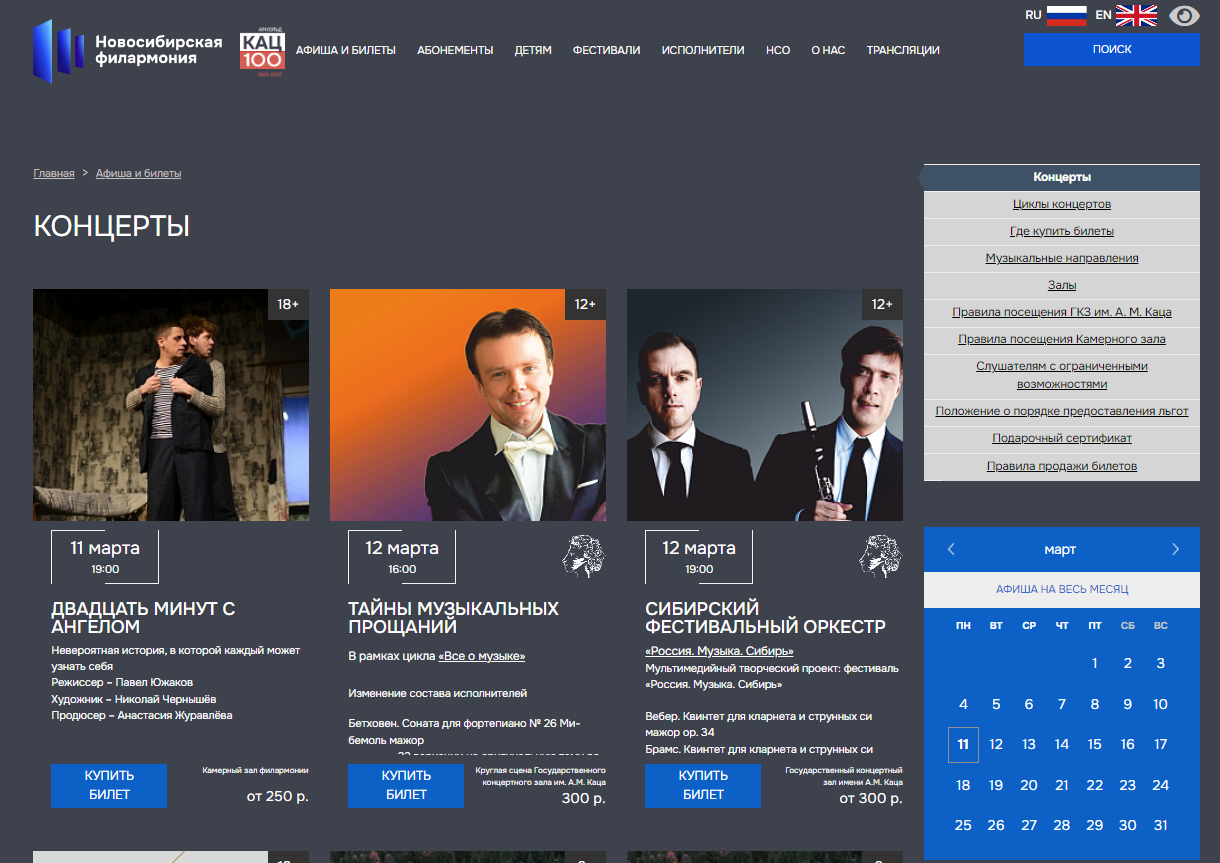The width and height of the screenshot is (1220, 863).
Task: Buy ticket for Сибирский фестивальный оркестр
Action: click(703, 785)
